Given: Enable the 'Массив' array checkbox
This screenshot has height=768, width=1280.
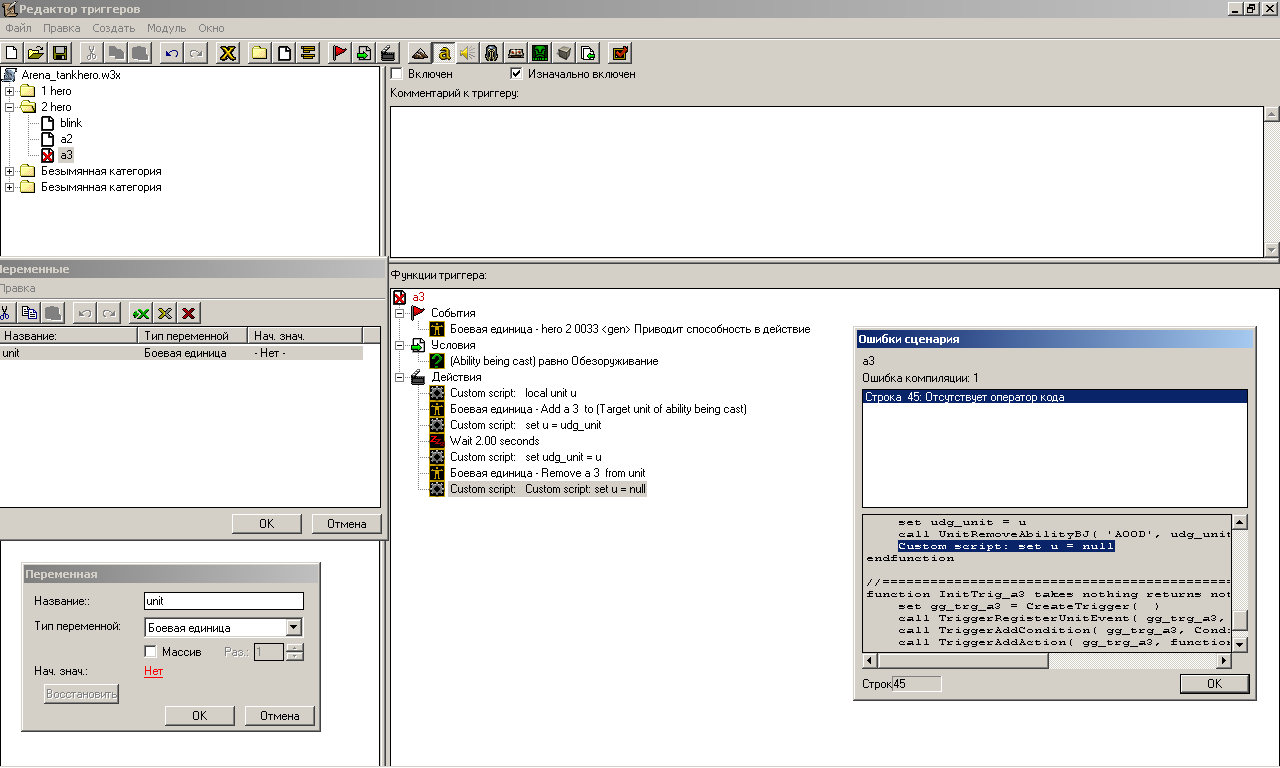Looking at the screenshot, I should (x=151, y=652).
